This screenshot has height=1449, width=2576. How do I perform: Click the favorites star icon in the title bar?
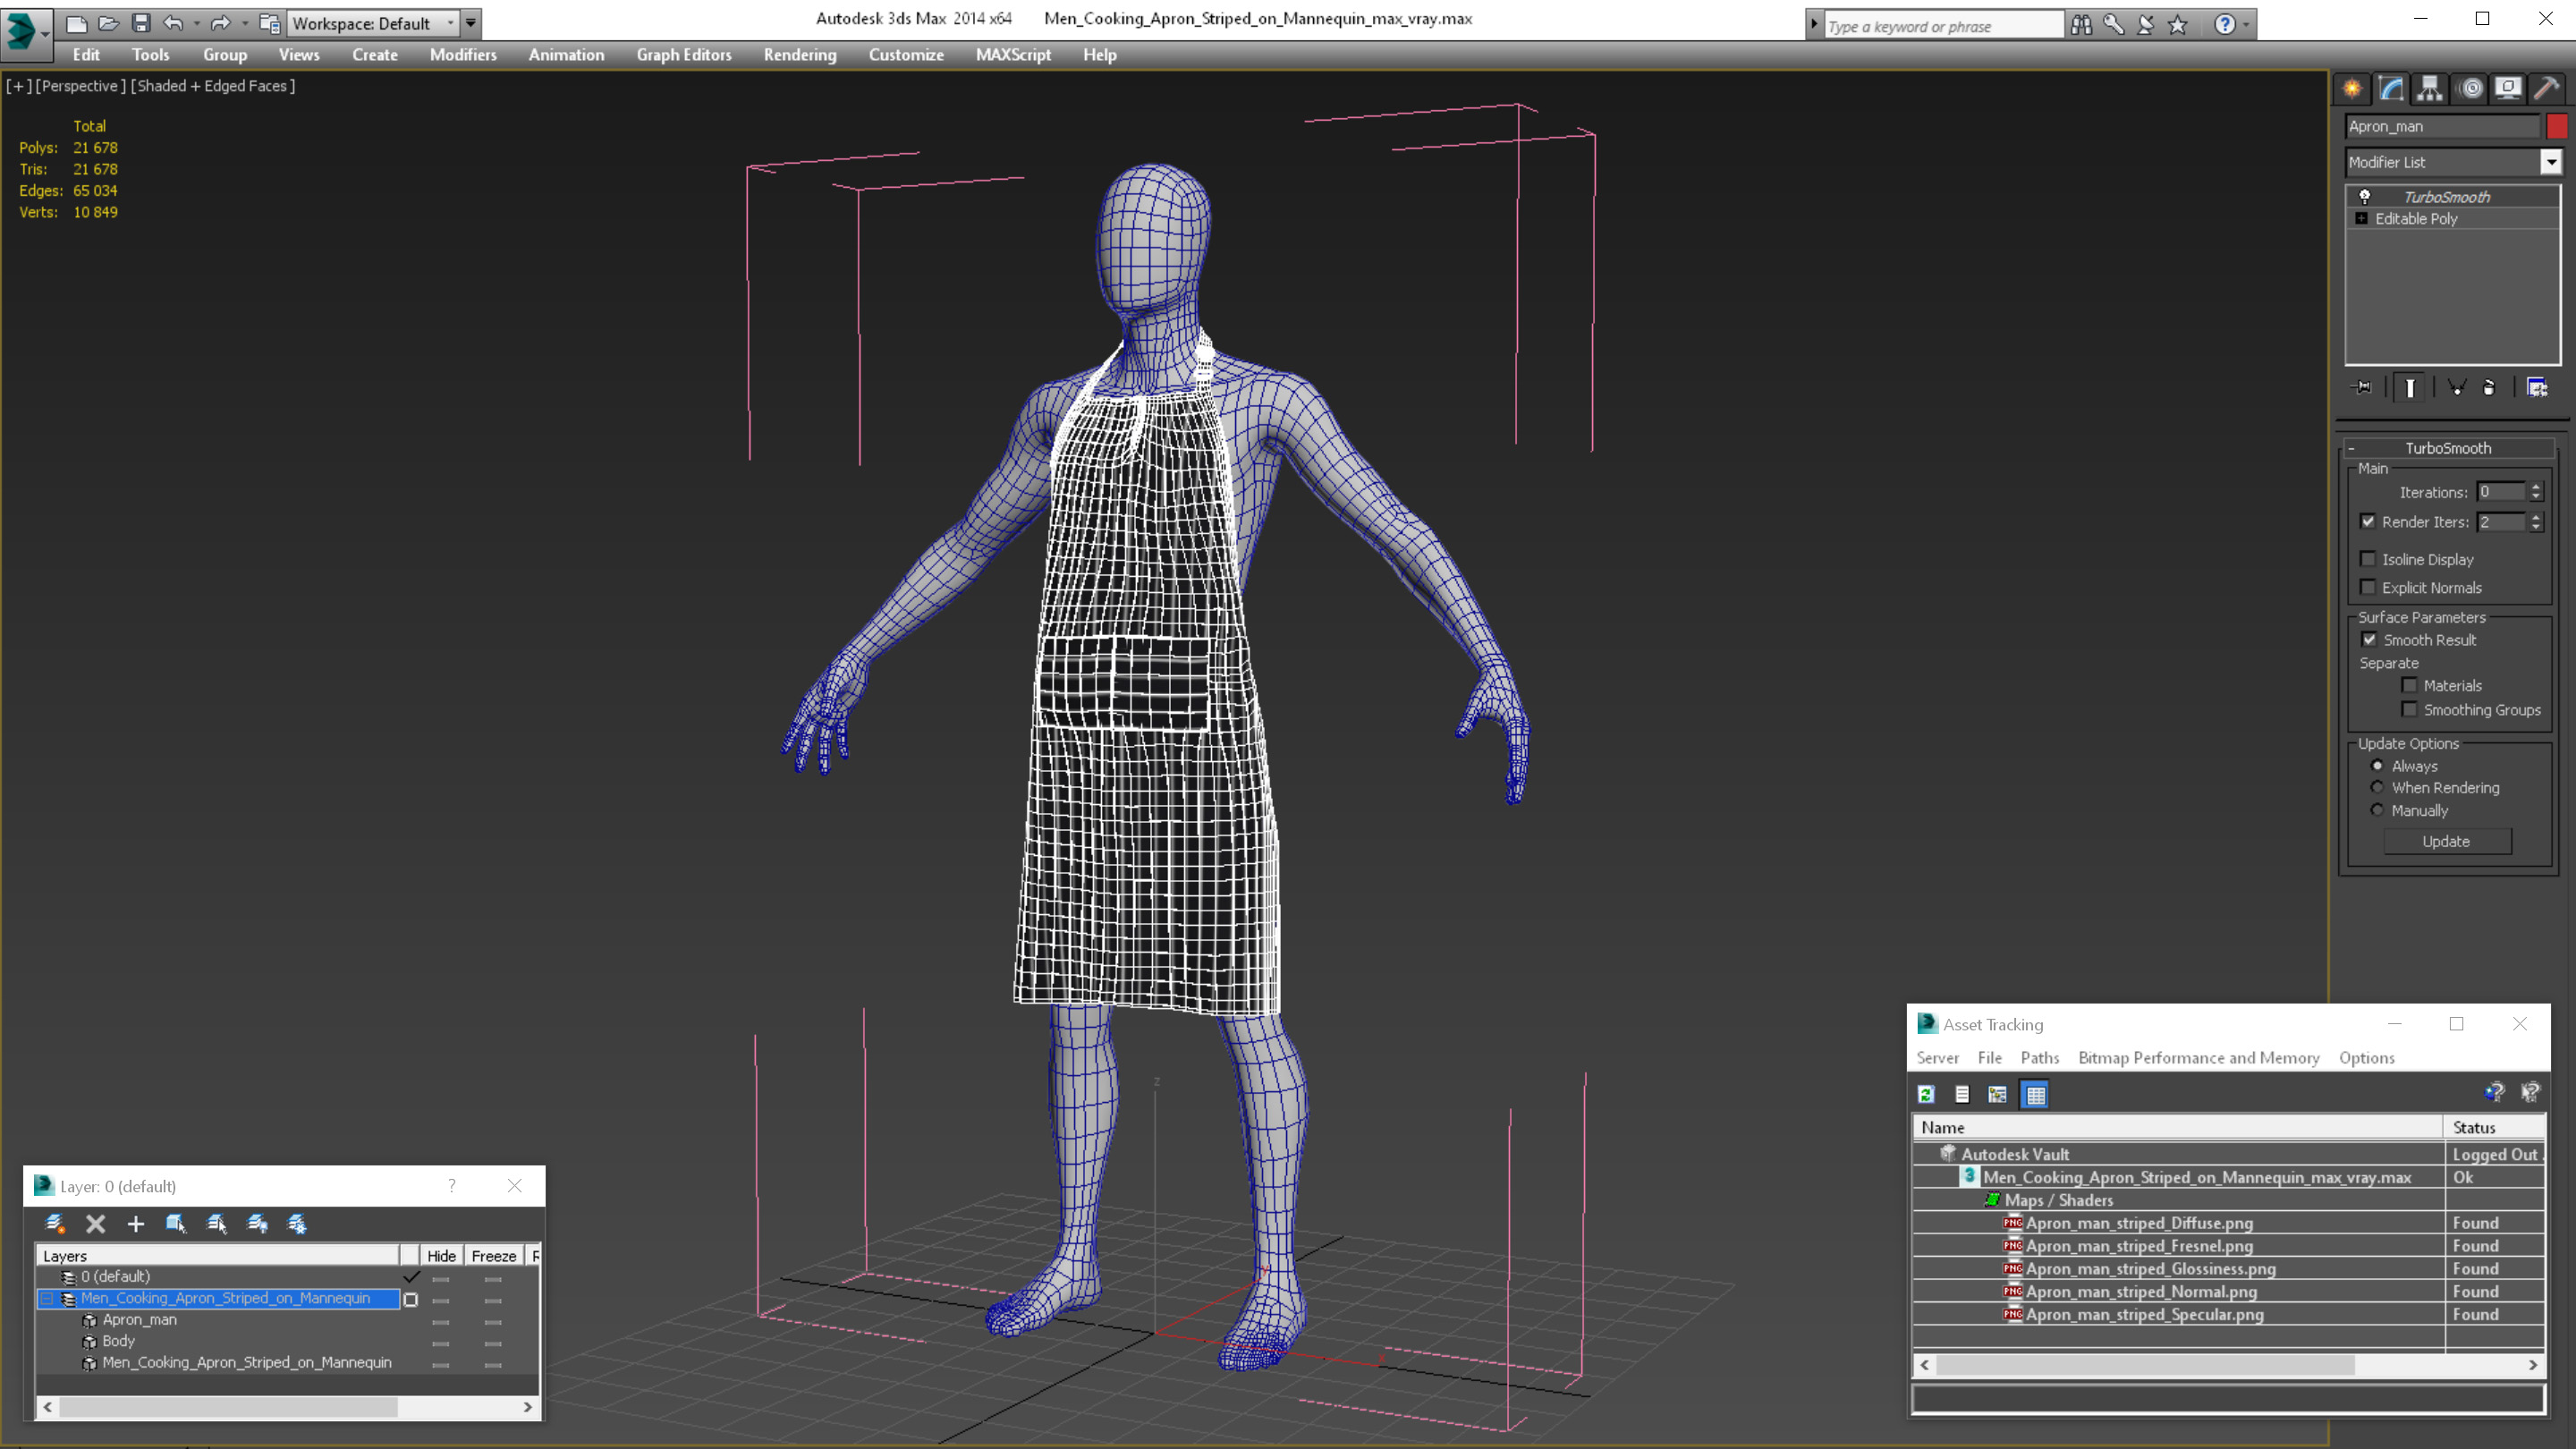(2178, 25)
